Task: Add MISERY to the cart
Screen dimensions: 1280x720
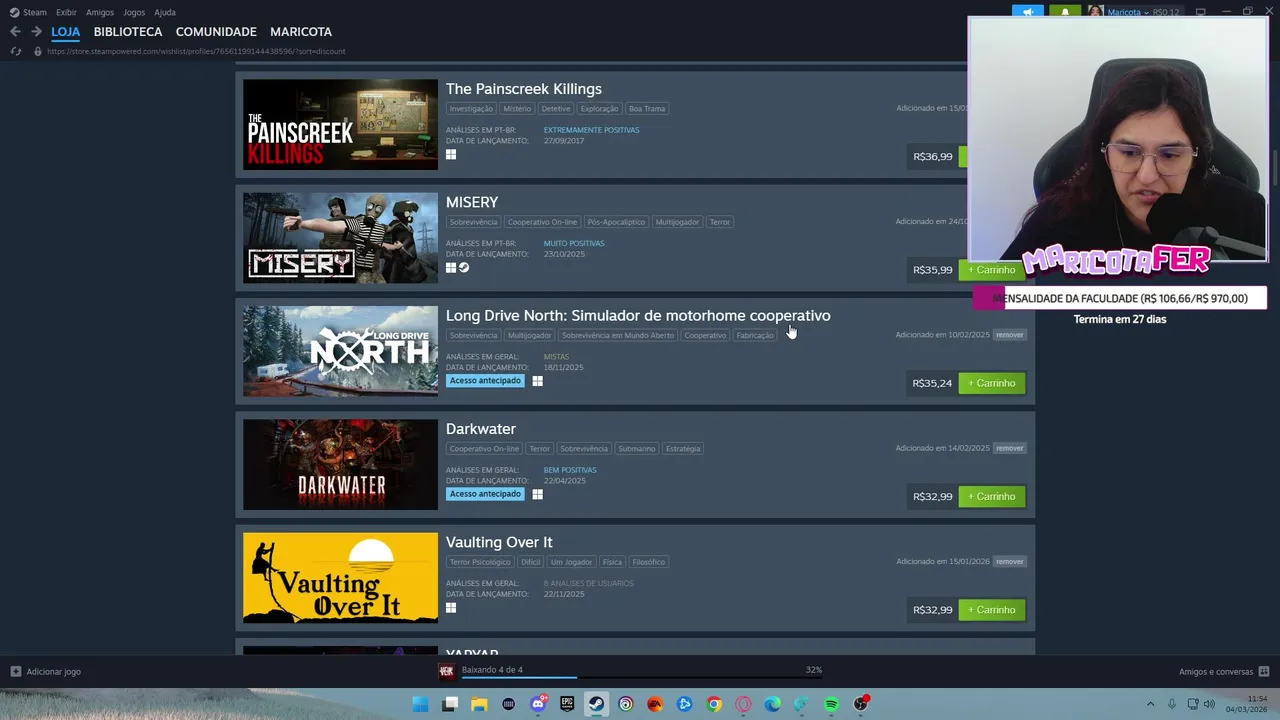Action: pyautogui.click(x=992, y=270)
